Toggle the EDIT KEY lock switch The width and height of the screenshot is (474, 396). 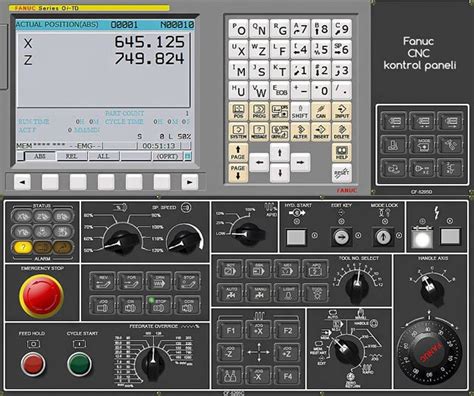click(341, 237)
